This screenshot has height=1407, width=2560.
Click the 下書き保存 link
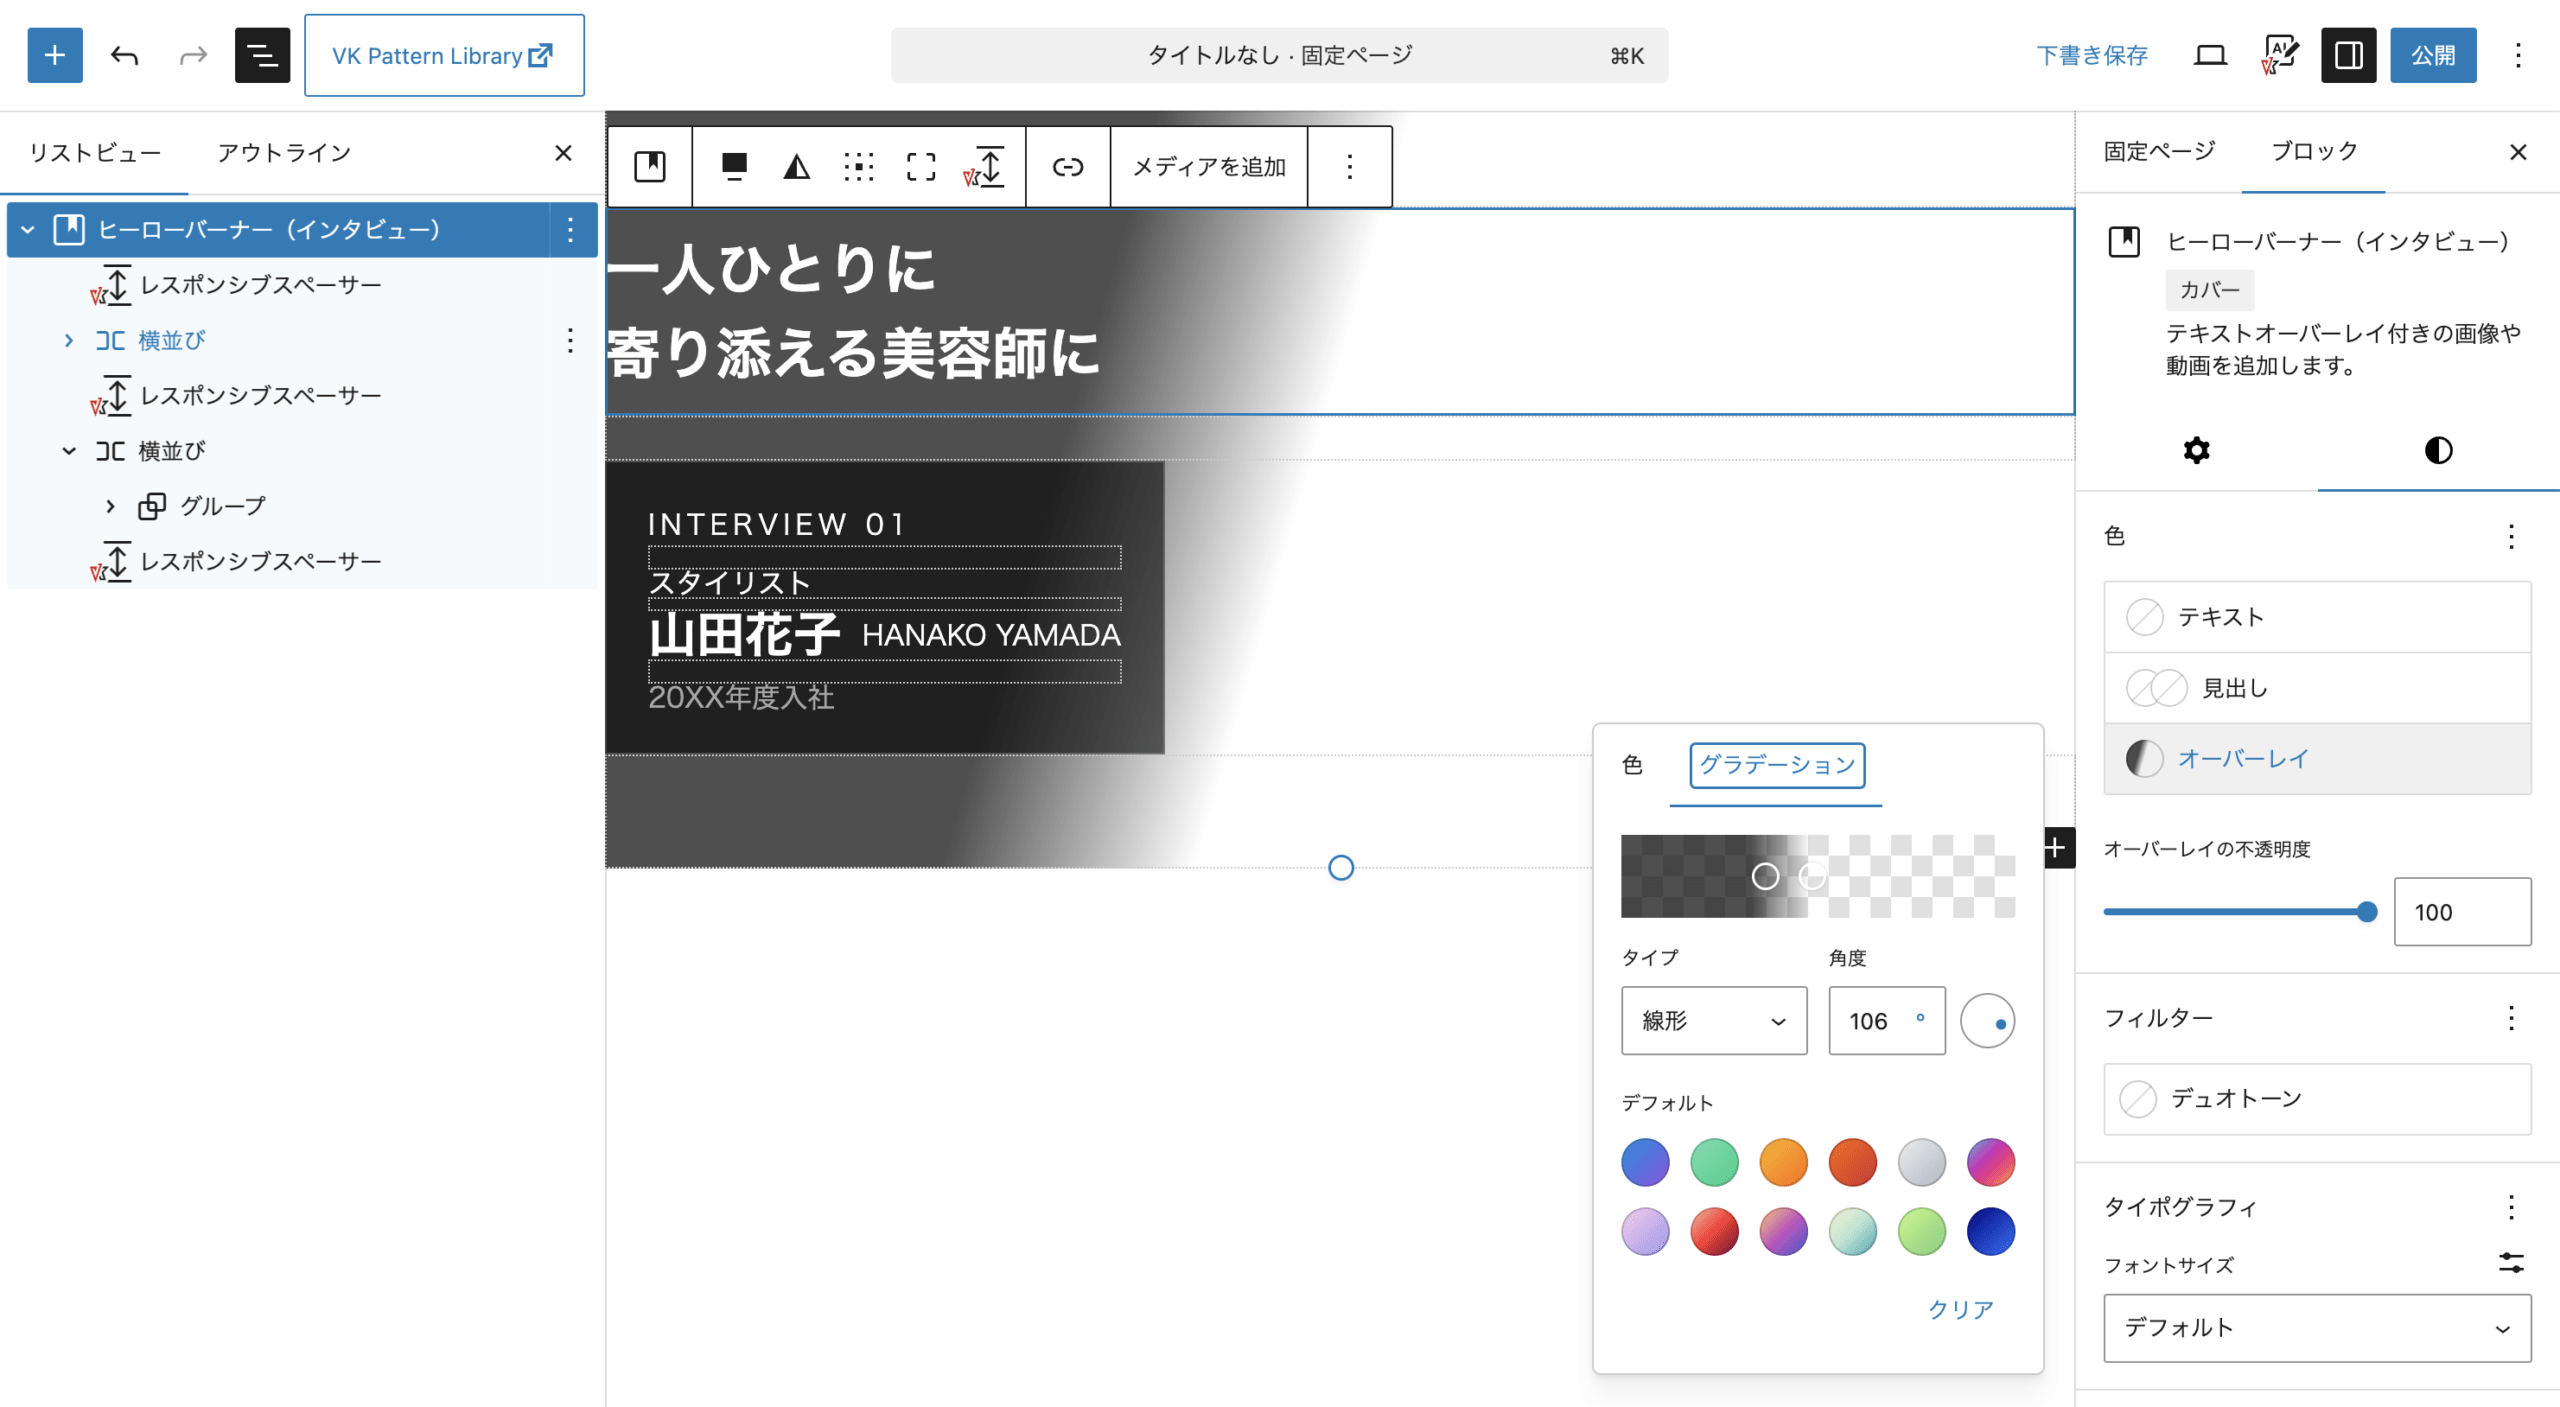click(2092, 55)
